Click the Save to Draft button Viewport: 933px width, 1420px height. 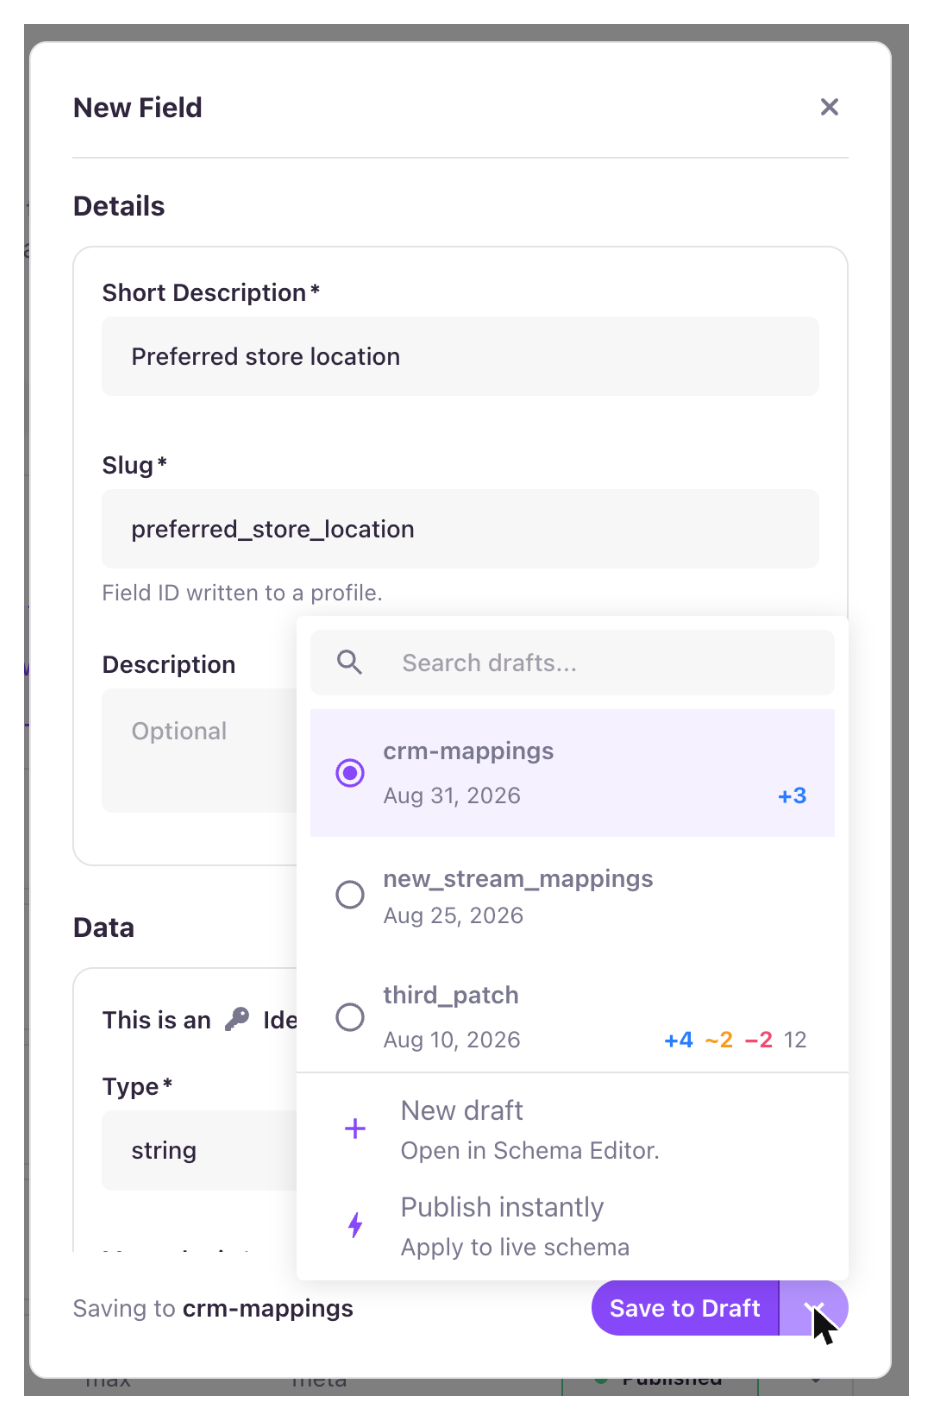coord(685,1308)
